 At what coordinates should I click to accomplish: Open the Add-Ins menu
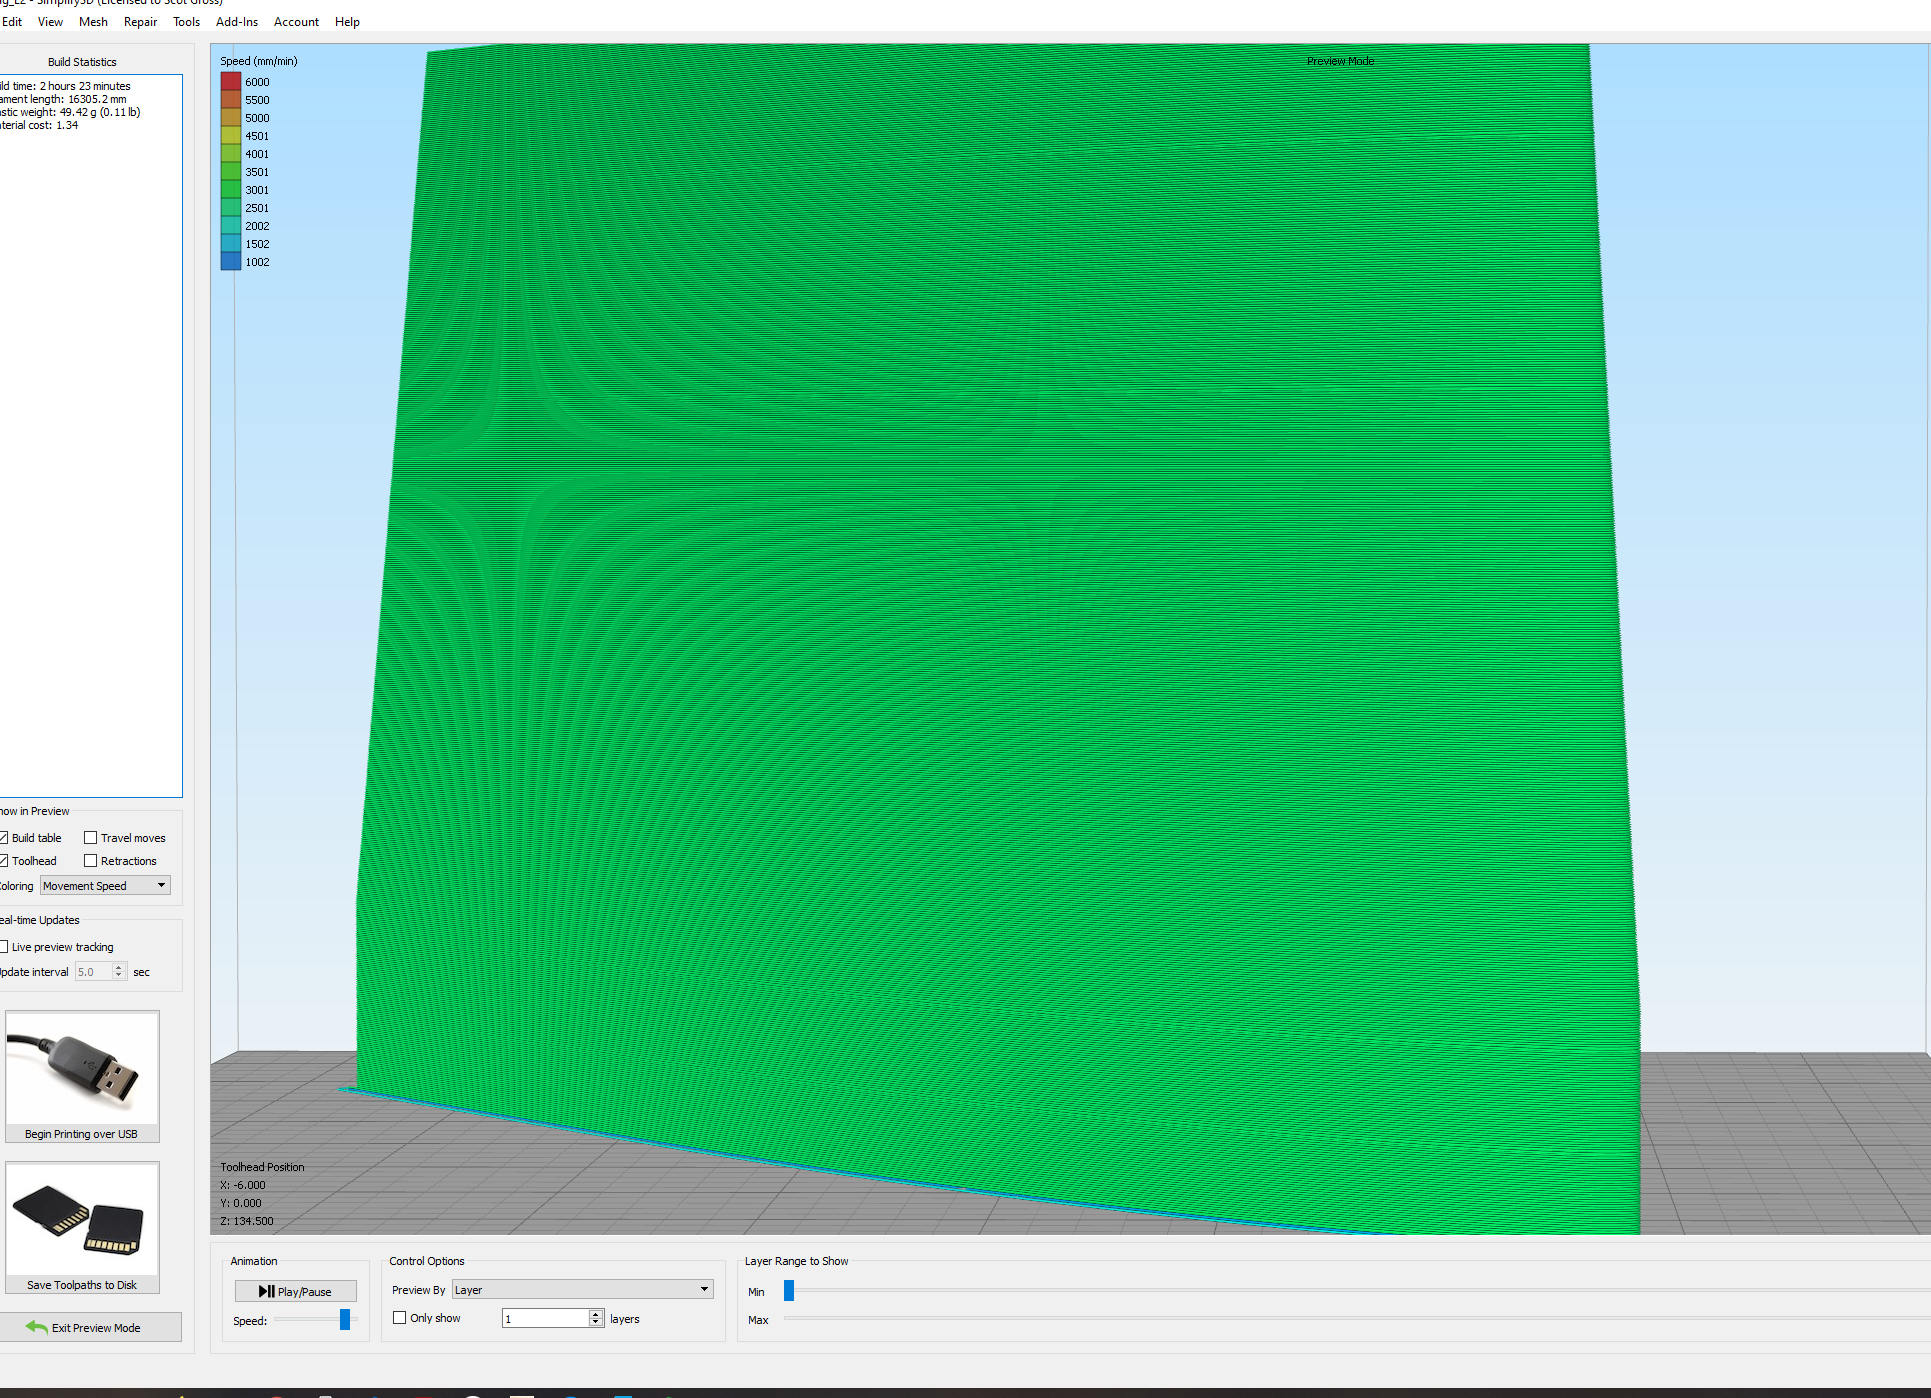(237, 22)
